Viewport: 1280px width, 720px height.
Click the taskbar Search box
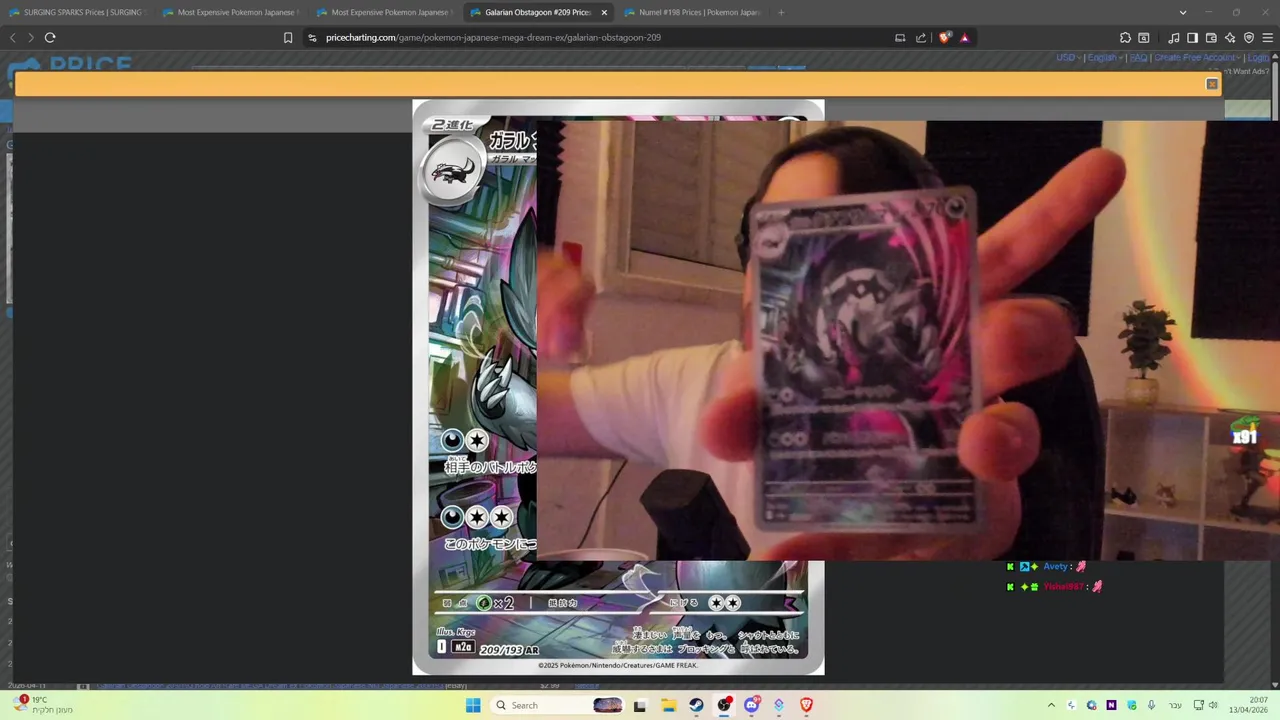[x=559, y=705]
